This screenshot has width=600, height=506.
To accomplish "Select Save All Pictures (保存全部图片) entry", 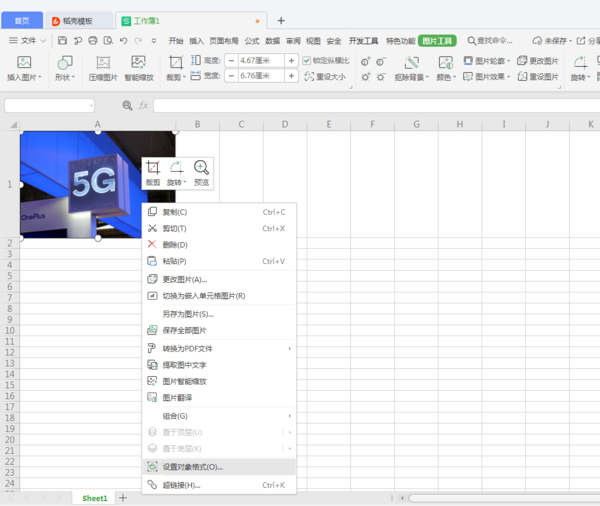I will click(219, 330).
